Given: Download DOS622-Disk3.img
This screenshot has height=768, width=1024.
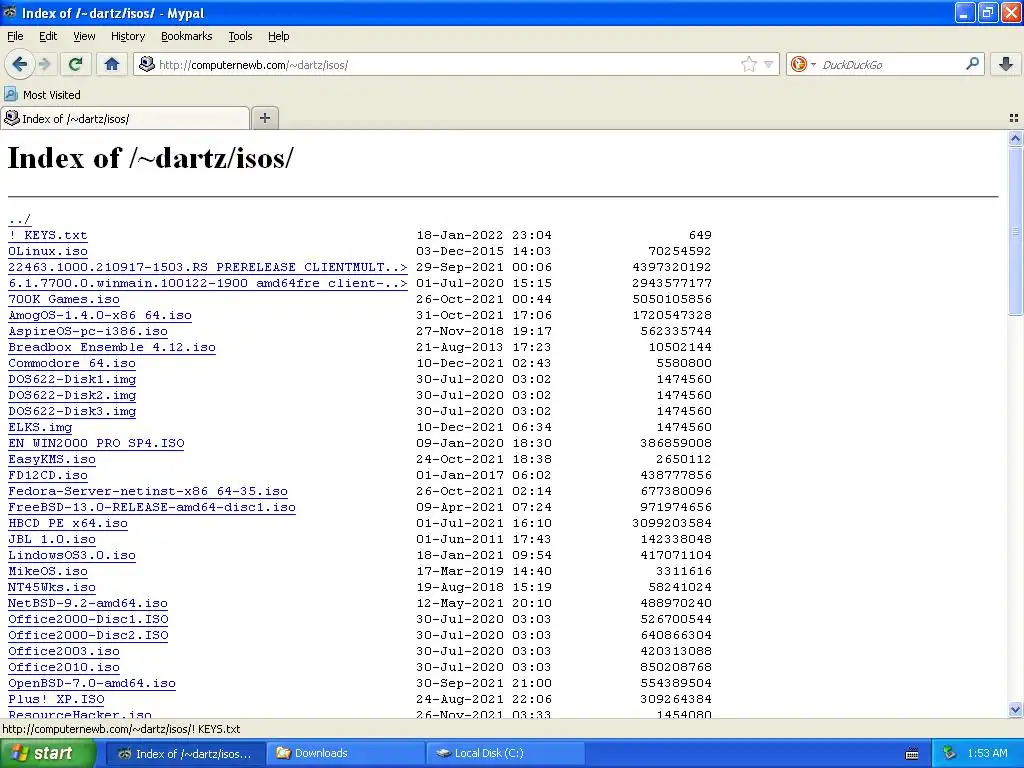Looking at the screenshot, I should coord(72,411).
